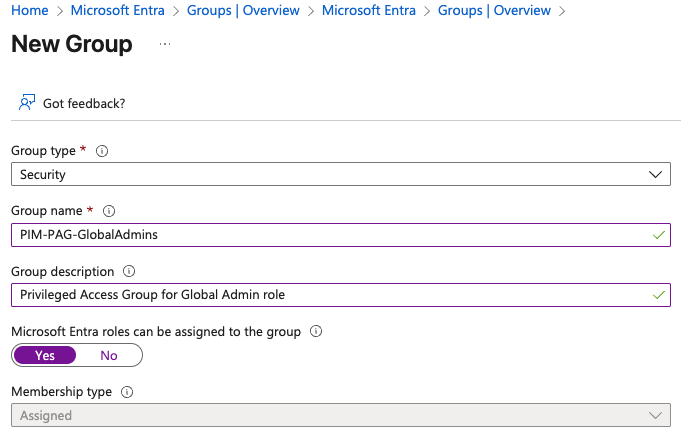Open the Group type dropdown showing Security
681x440 pixels.
[x=340, y=174]
